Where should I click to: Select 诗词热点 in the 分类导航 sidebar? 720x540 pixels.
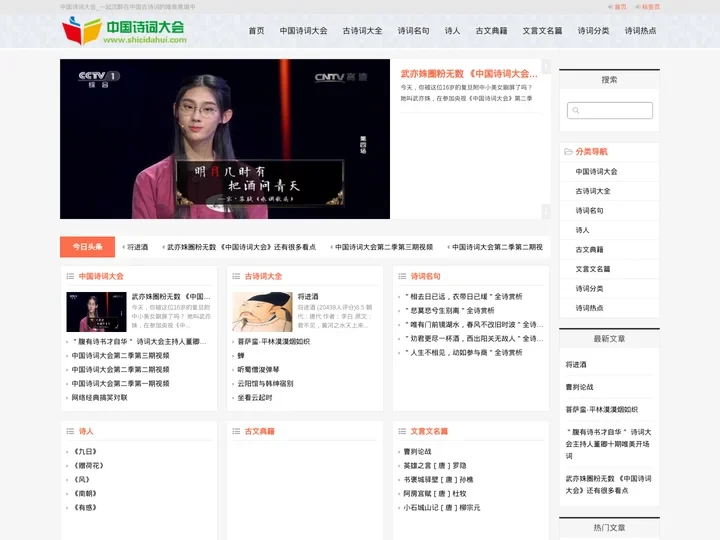coord(589,308)
